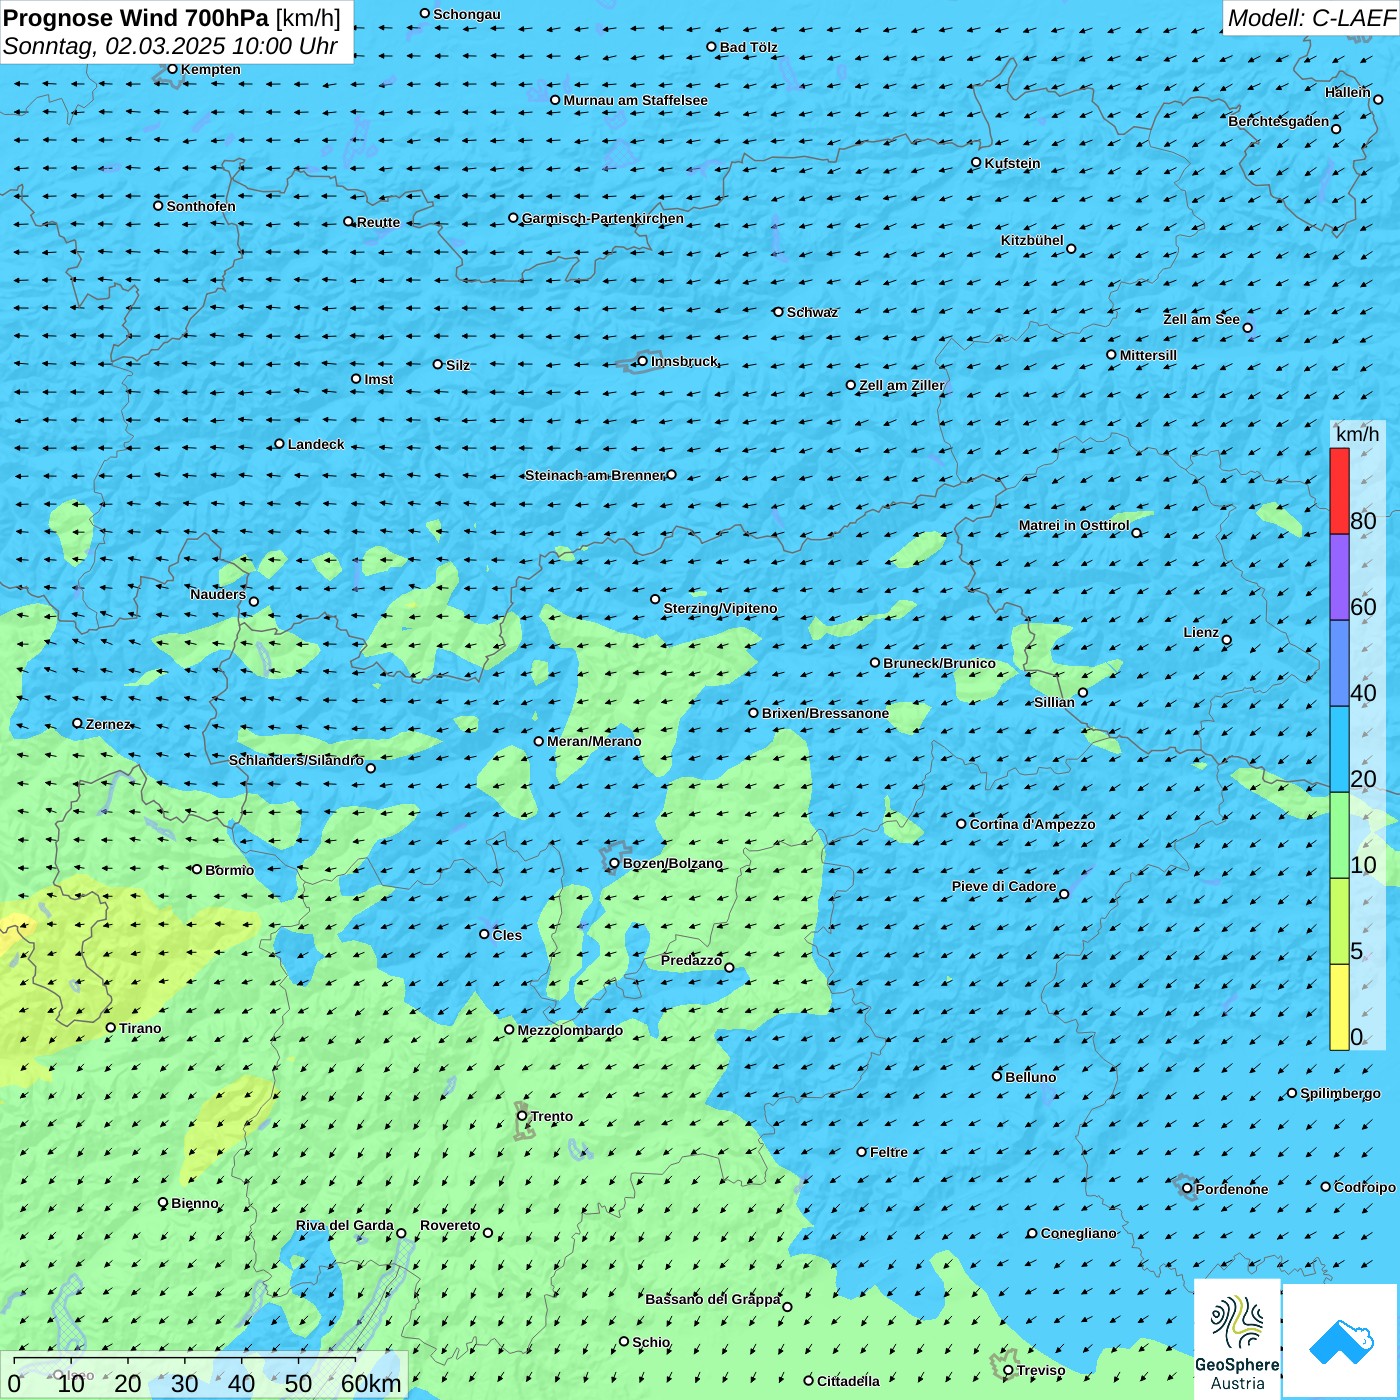Click the Cortina d'Ampezzo label
Viewport: 1400px width, 1400px height.
click(1032, 824)
